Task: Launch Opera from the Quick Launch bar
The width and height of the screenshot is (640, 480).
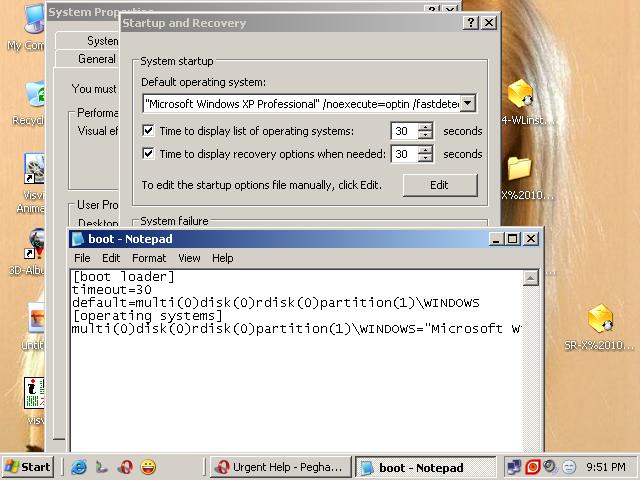Action: tap(126, 467)
